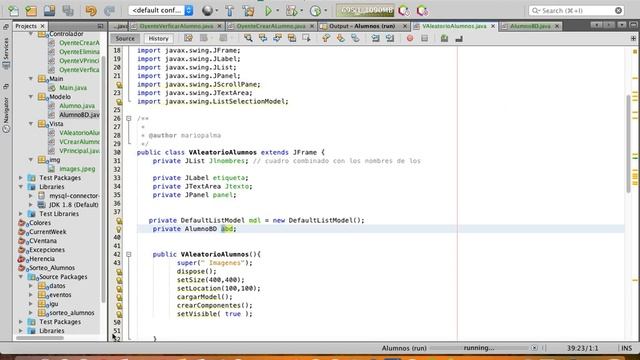The width and height of the screenshot is (640, 360).
Task: Select JDK 1.8 (Default) library node
Action: [73, 204]
